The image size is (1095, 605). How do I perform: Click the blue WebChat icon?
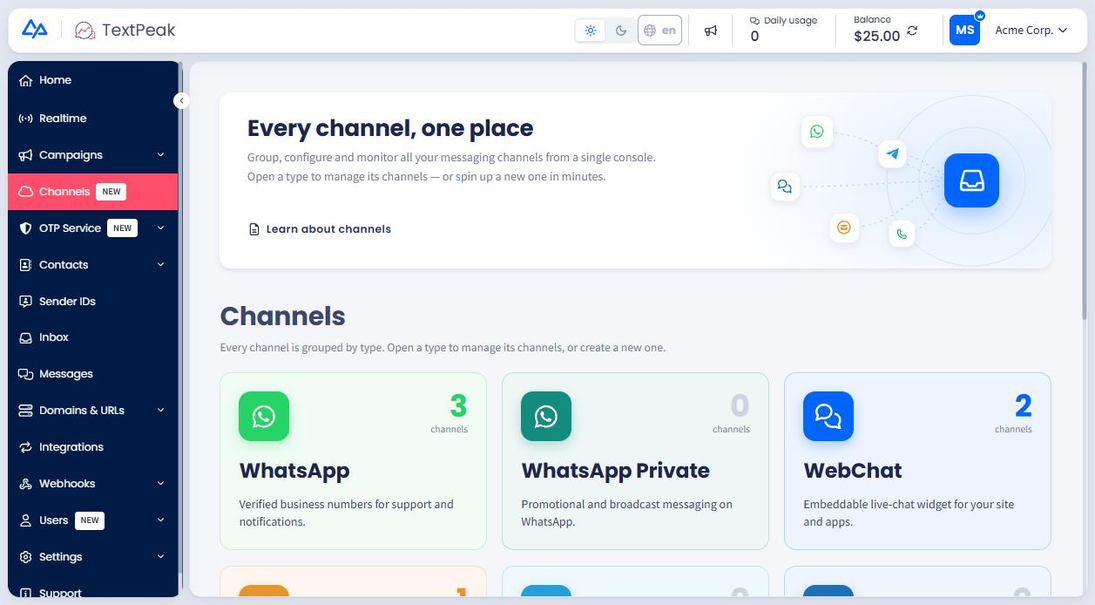828,416
